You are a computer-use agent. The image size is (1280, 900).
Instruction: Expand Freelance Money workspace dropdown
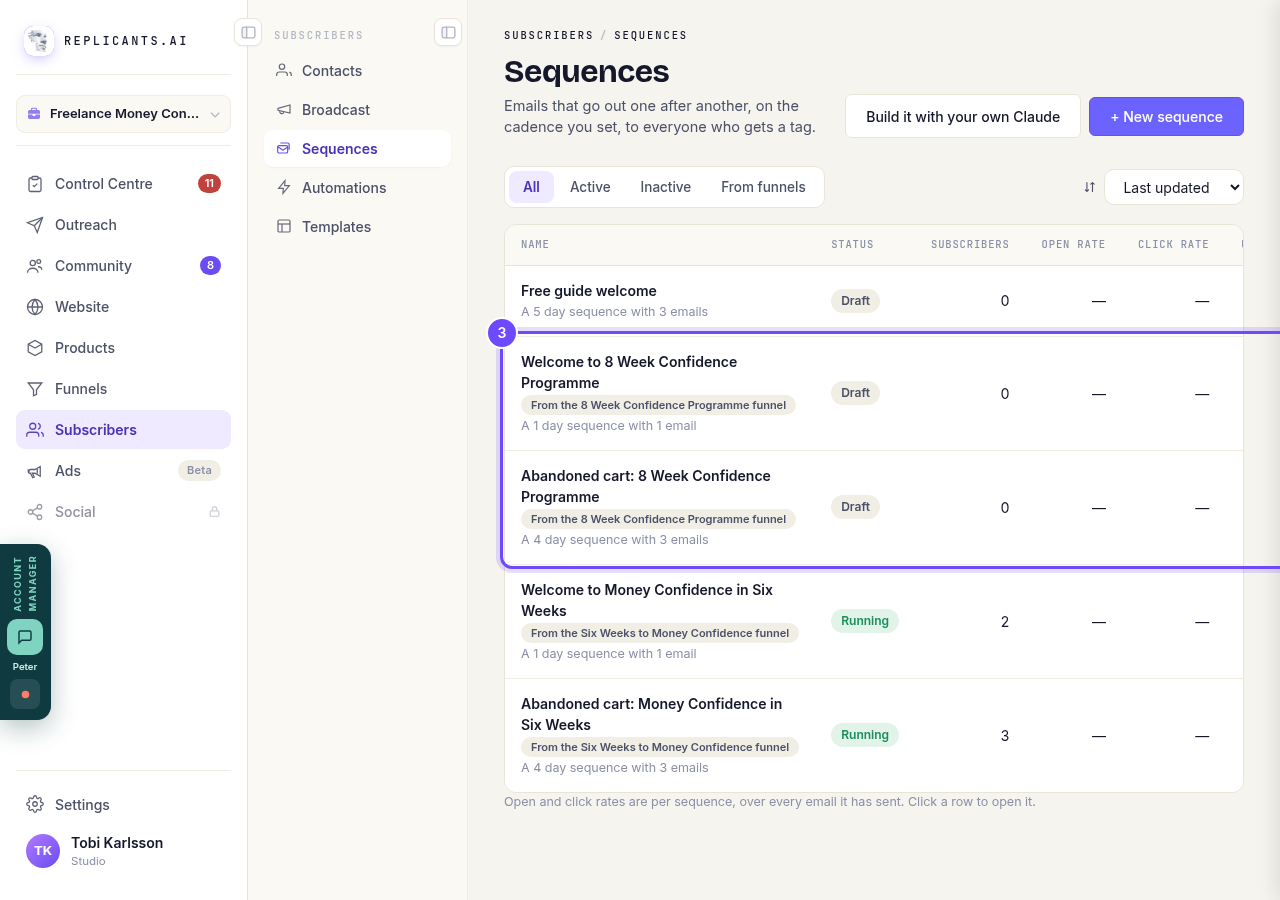tap(123, 114)
